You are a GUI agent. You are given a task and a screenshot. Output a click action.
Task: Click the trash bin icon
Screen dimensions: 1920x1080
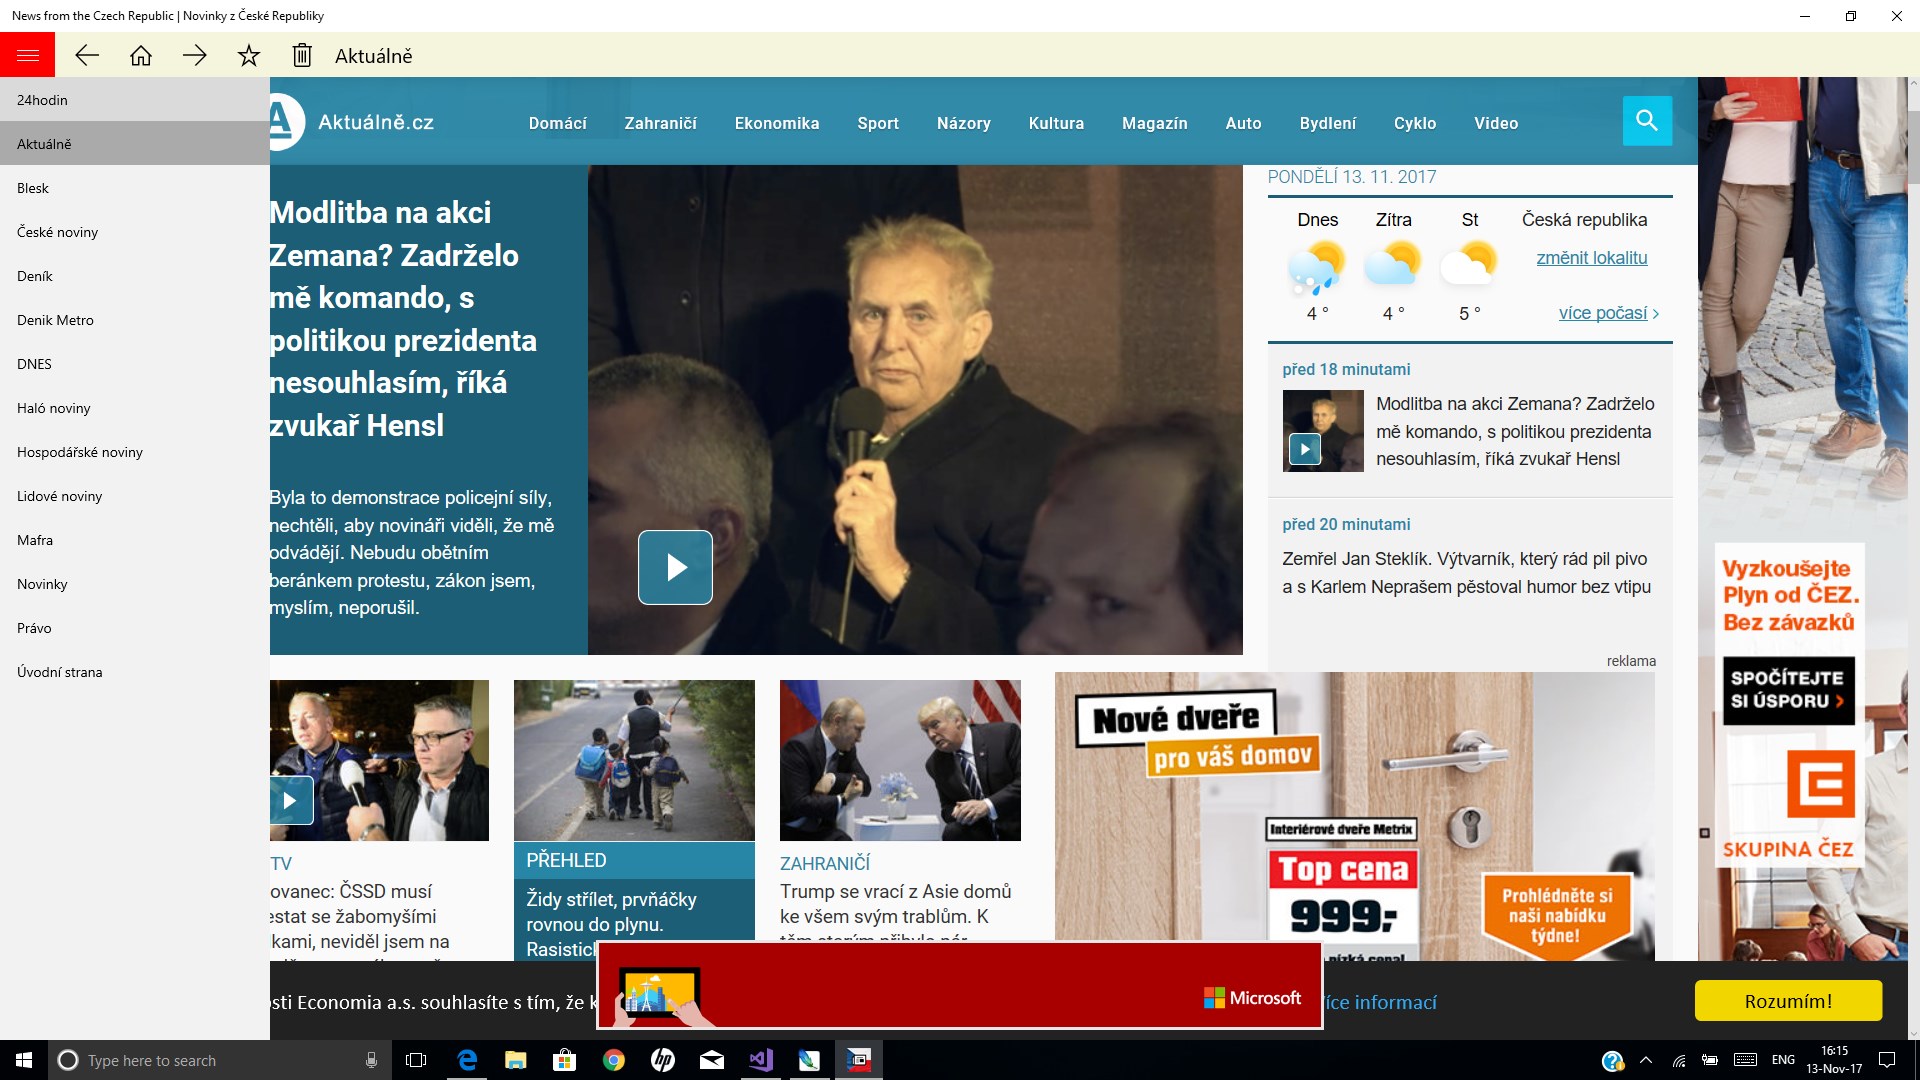[x=302, y=55]
